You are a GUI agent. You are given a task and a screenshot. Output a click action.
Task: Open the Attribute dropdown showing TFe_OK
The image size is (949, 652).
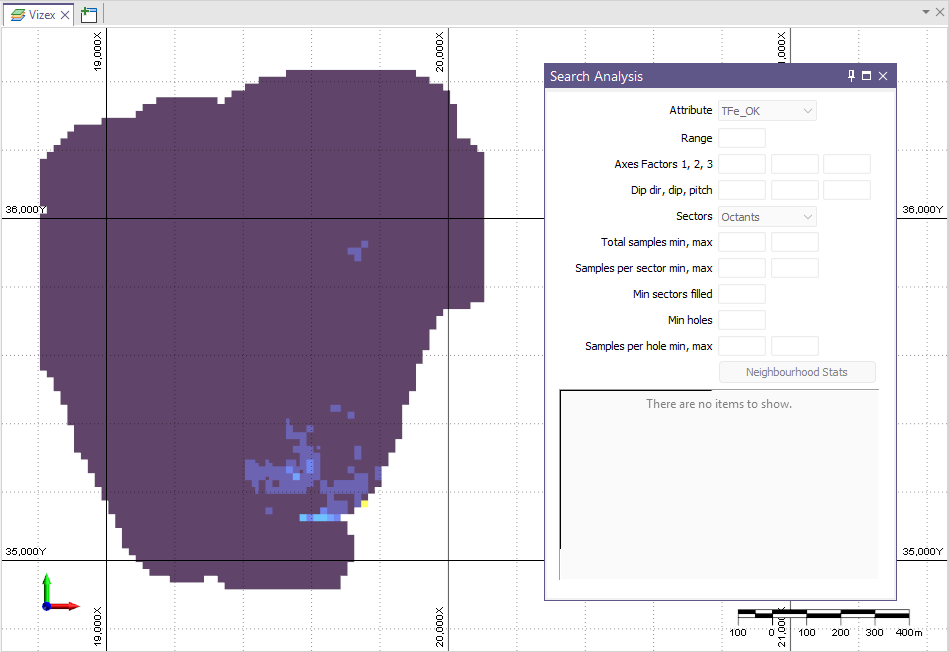tap(767, 111)
